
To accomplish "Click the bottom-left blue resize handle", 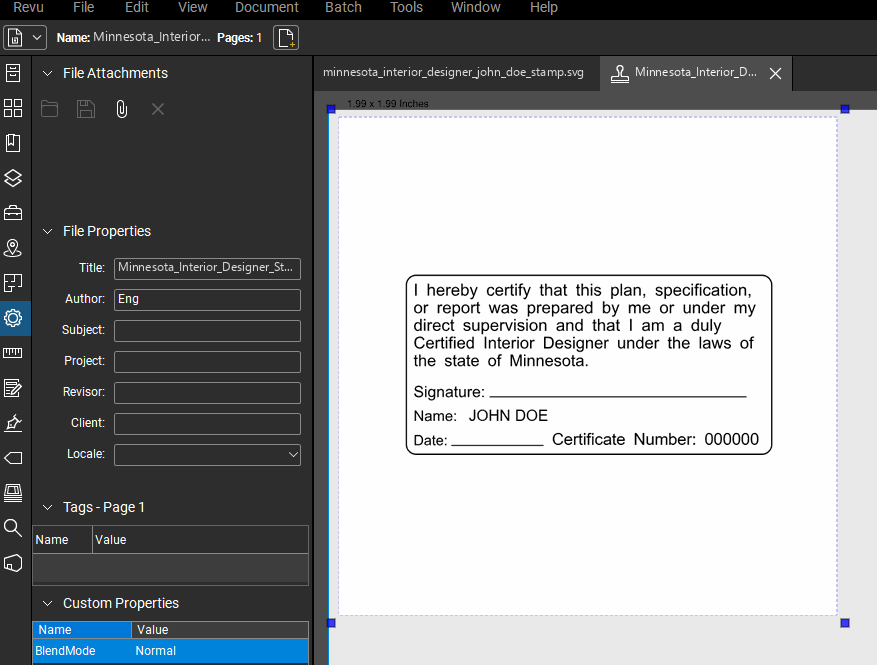I will click(x=331, y=623).
